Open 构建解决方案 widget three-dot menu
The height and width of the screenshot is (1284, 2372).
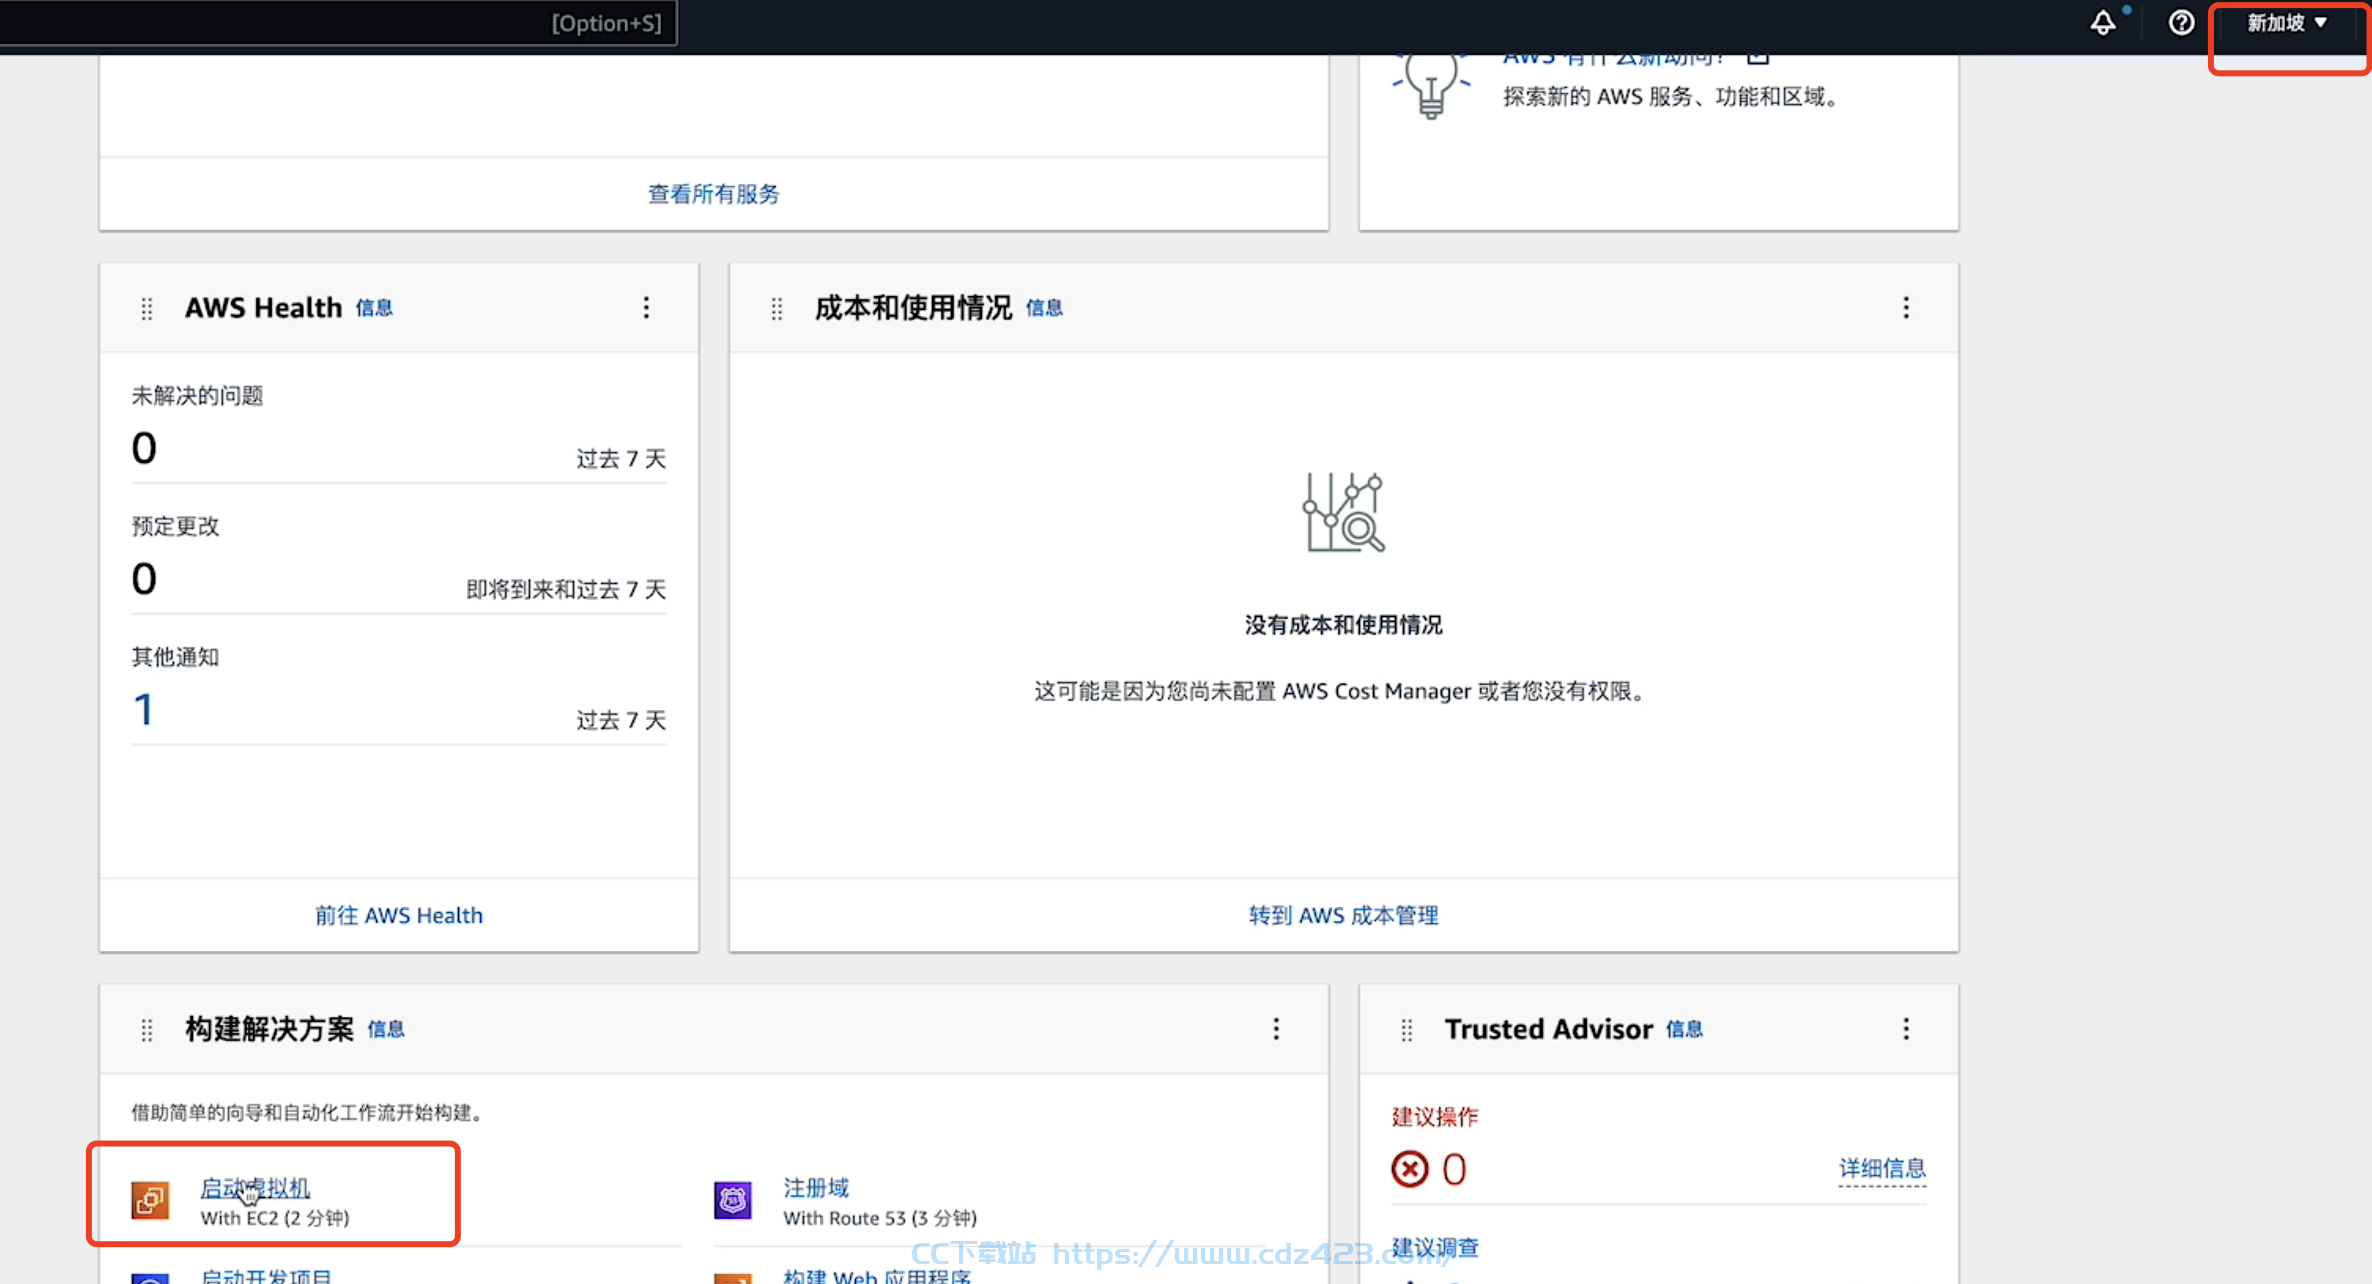click(x=1276, y=1029)
